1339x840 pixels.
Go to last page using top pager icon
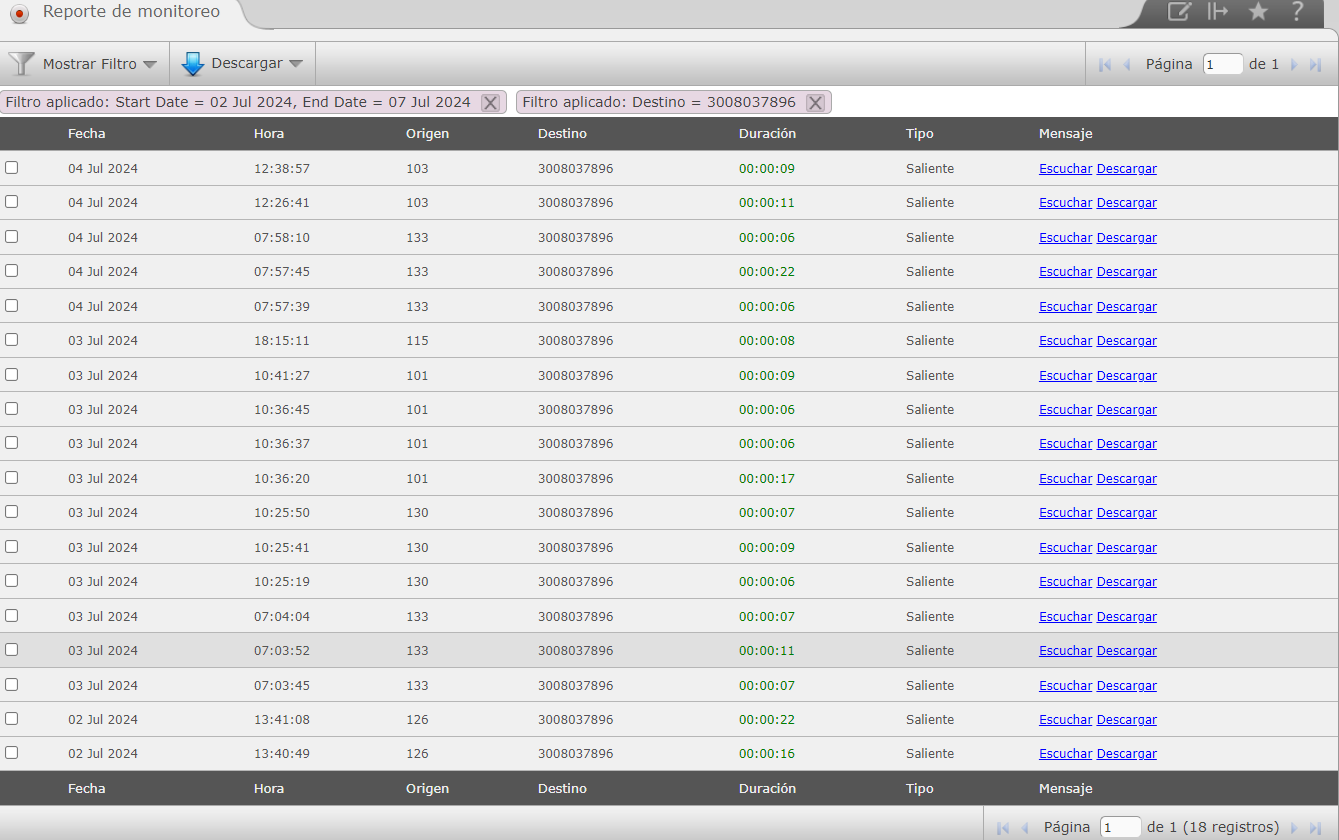[x=1315, y=64]
